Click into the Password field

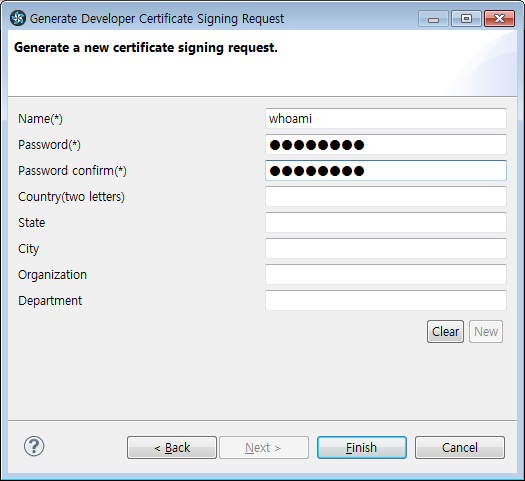click(386, 145)
